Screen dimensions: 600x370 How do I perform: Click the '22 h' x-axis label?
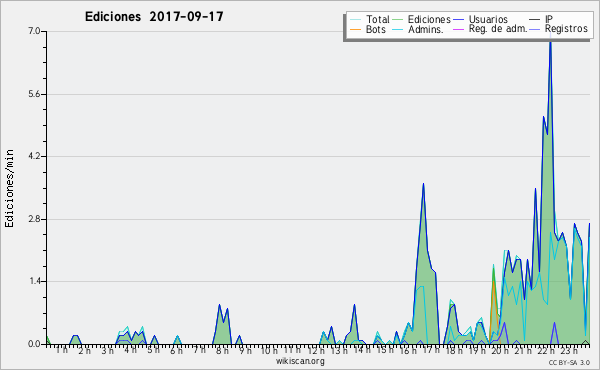546,350
